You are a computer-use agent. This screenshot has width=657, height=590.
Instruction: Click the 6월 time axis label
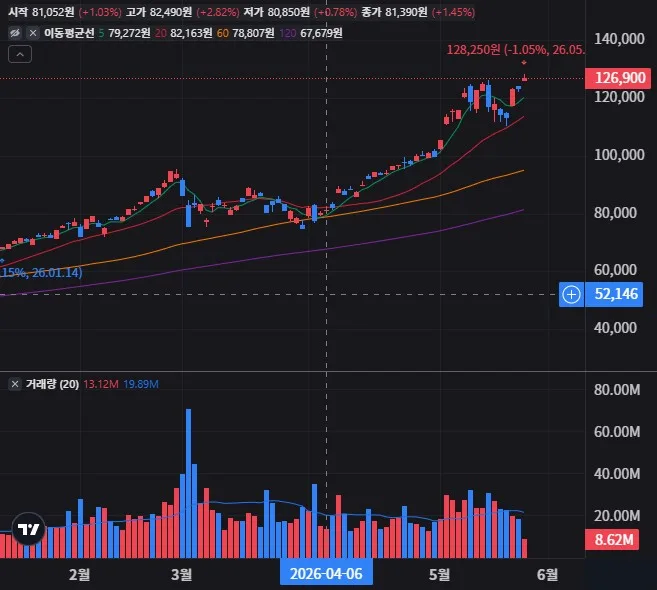pyautogui.click(x=548, y=574)
